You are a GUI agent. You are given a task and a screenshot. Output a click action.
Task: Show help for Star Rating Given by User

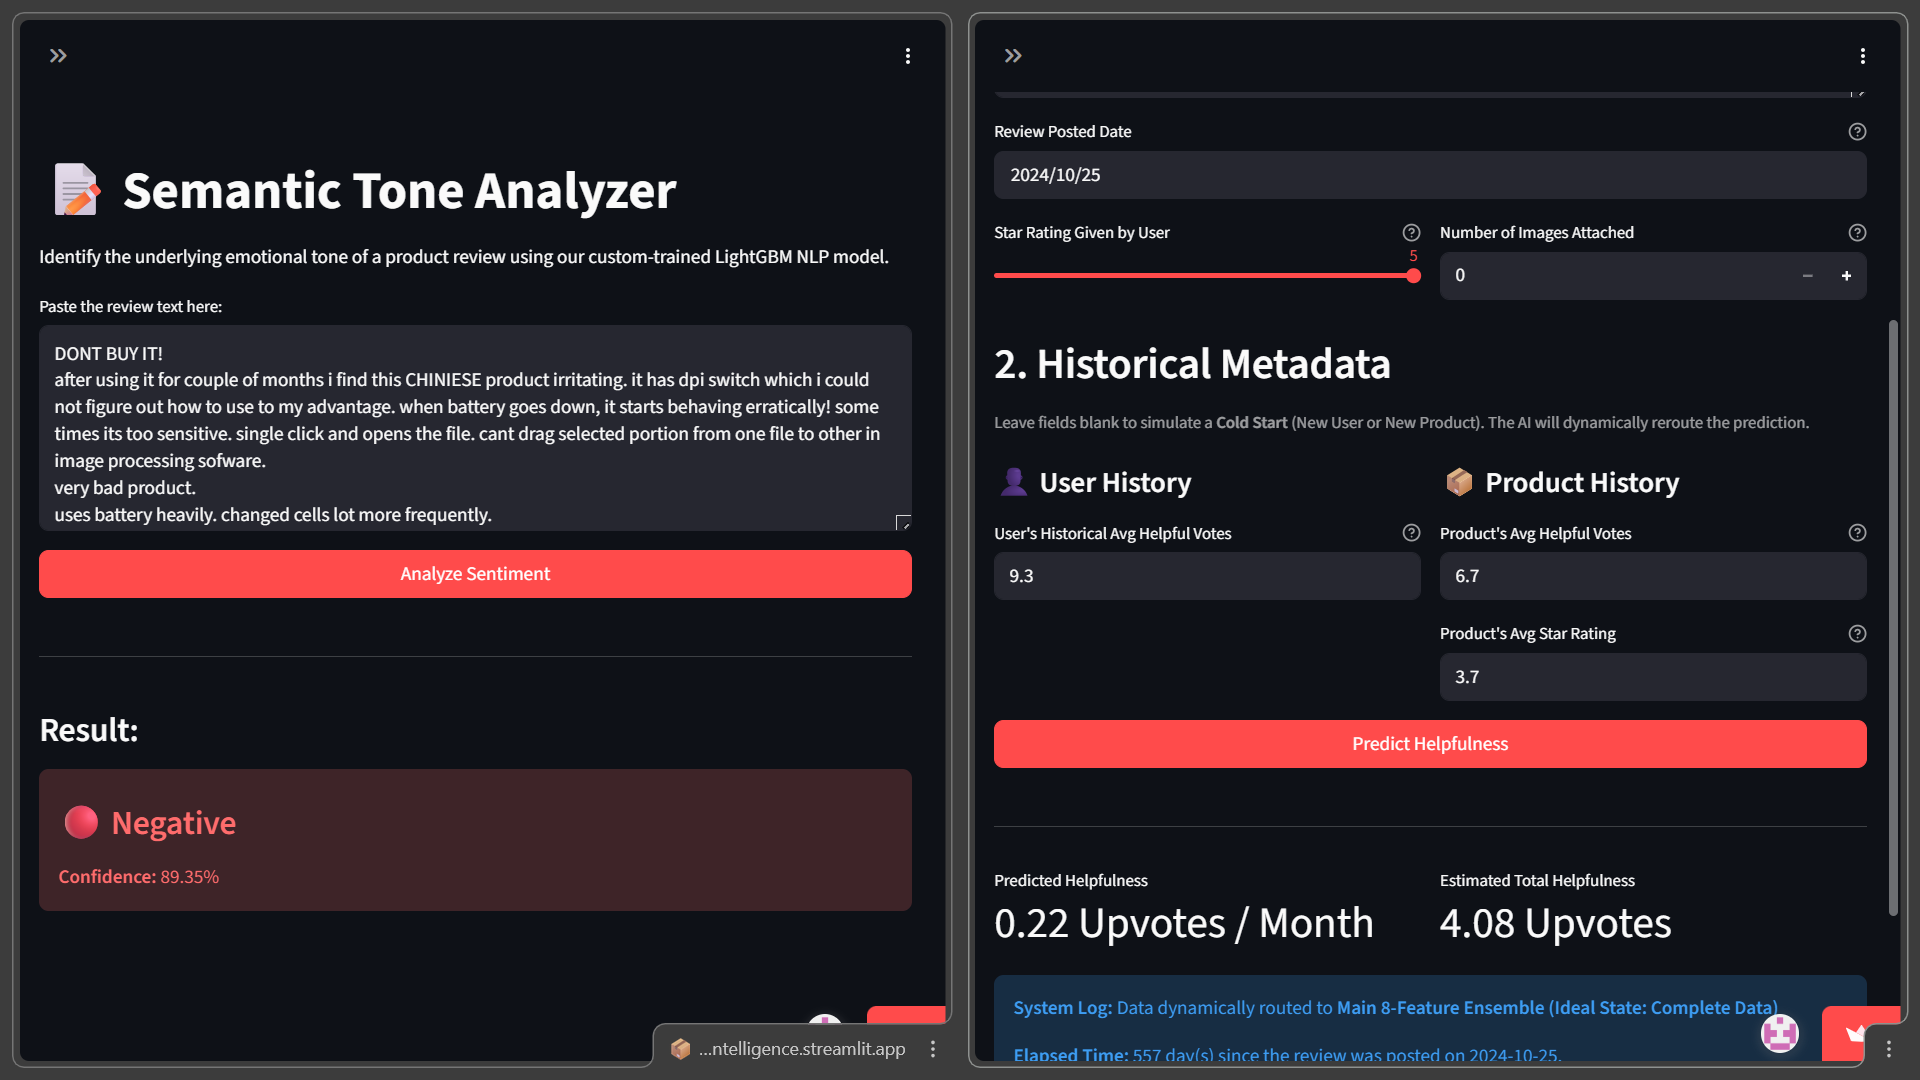(1411, 233)
